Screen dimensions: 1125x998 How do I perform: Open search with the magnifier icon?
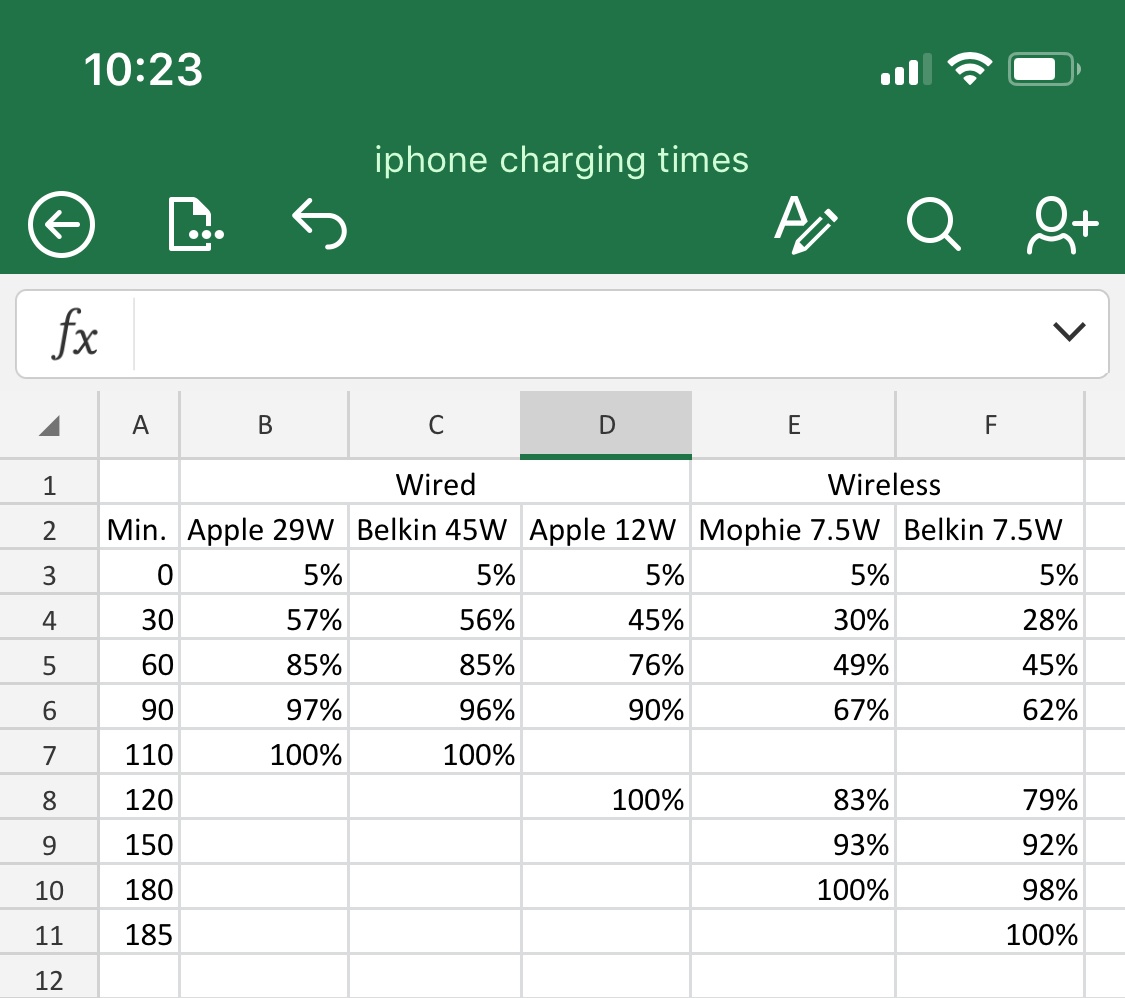(x=933, y=224)
